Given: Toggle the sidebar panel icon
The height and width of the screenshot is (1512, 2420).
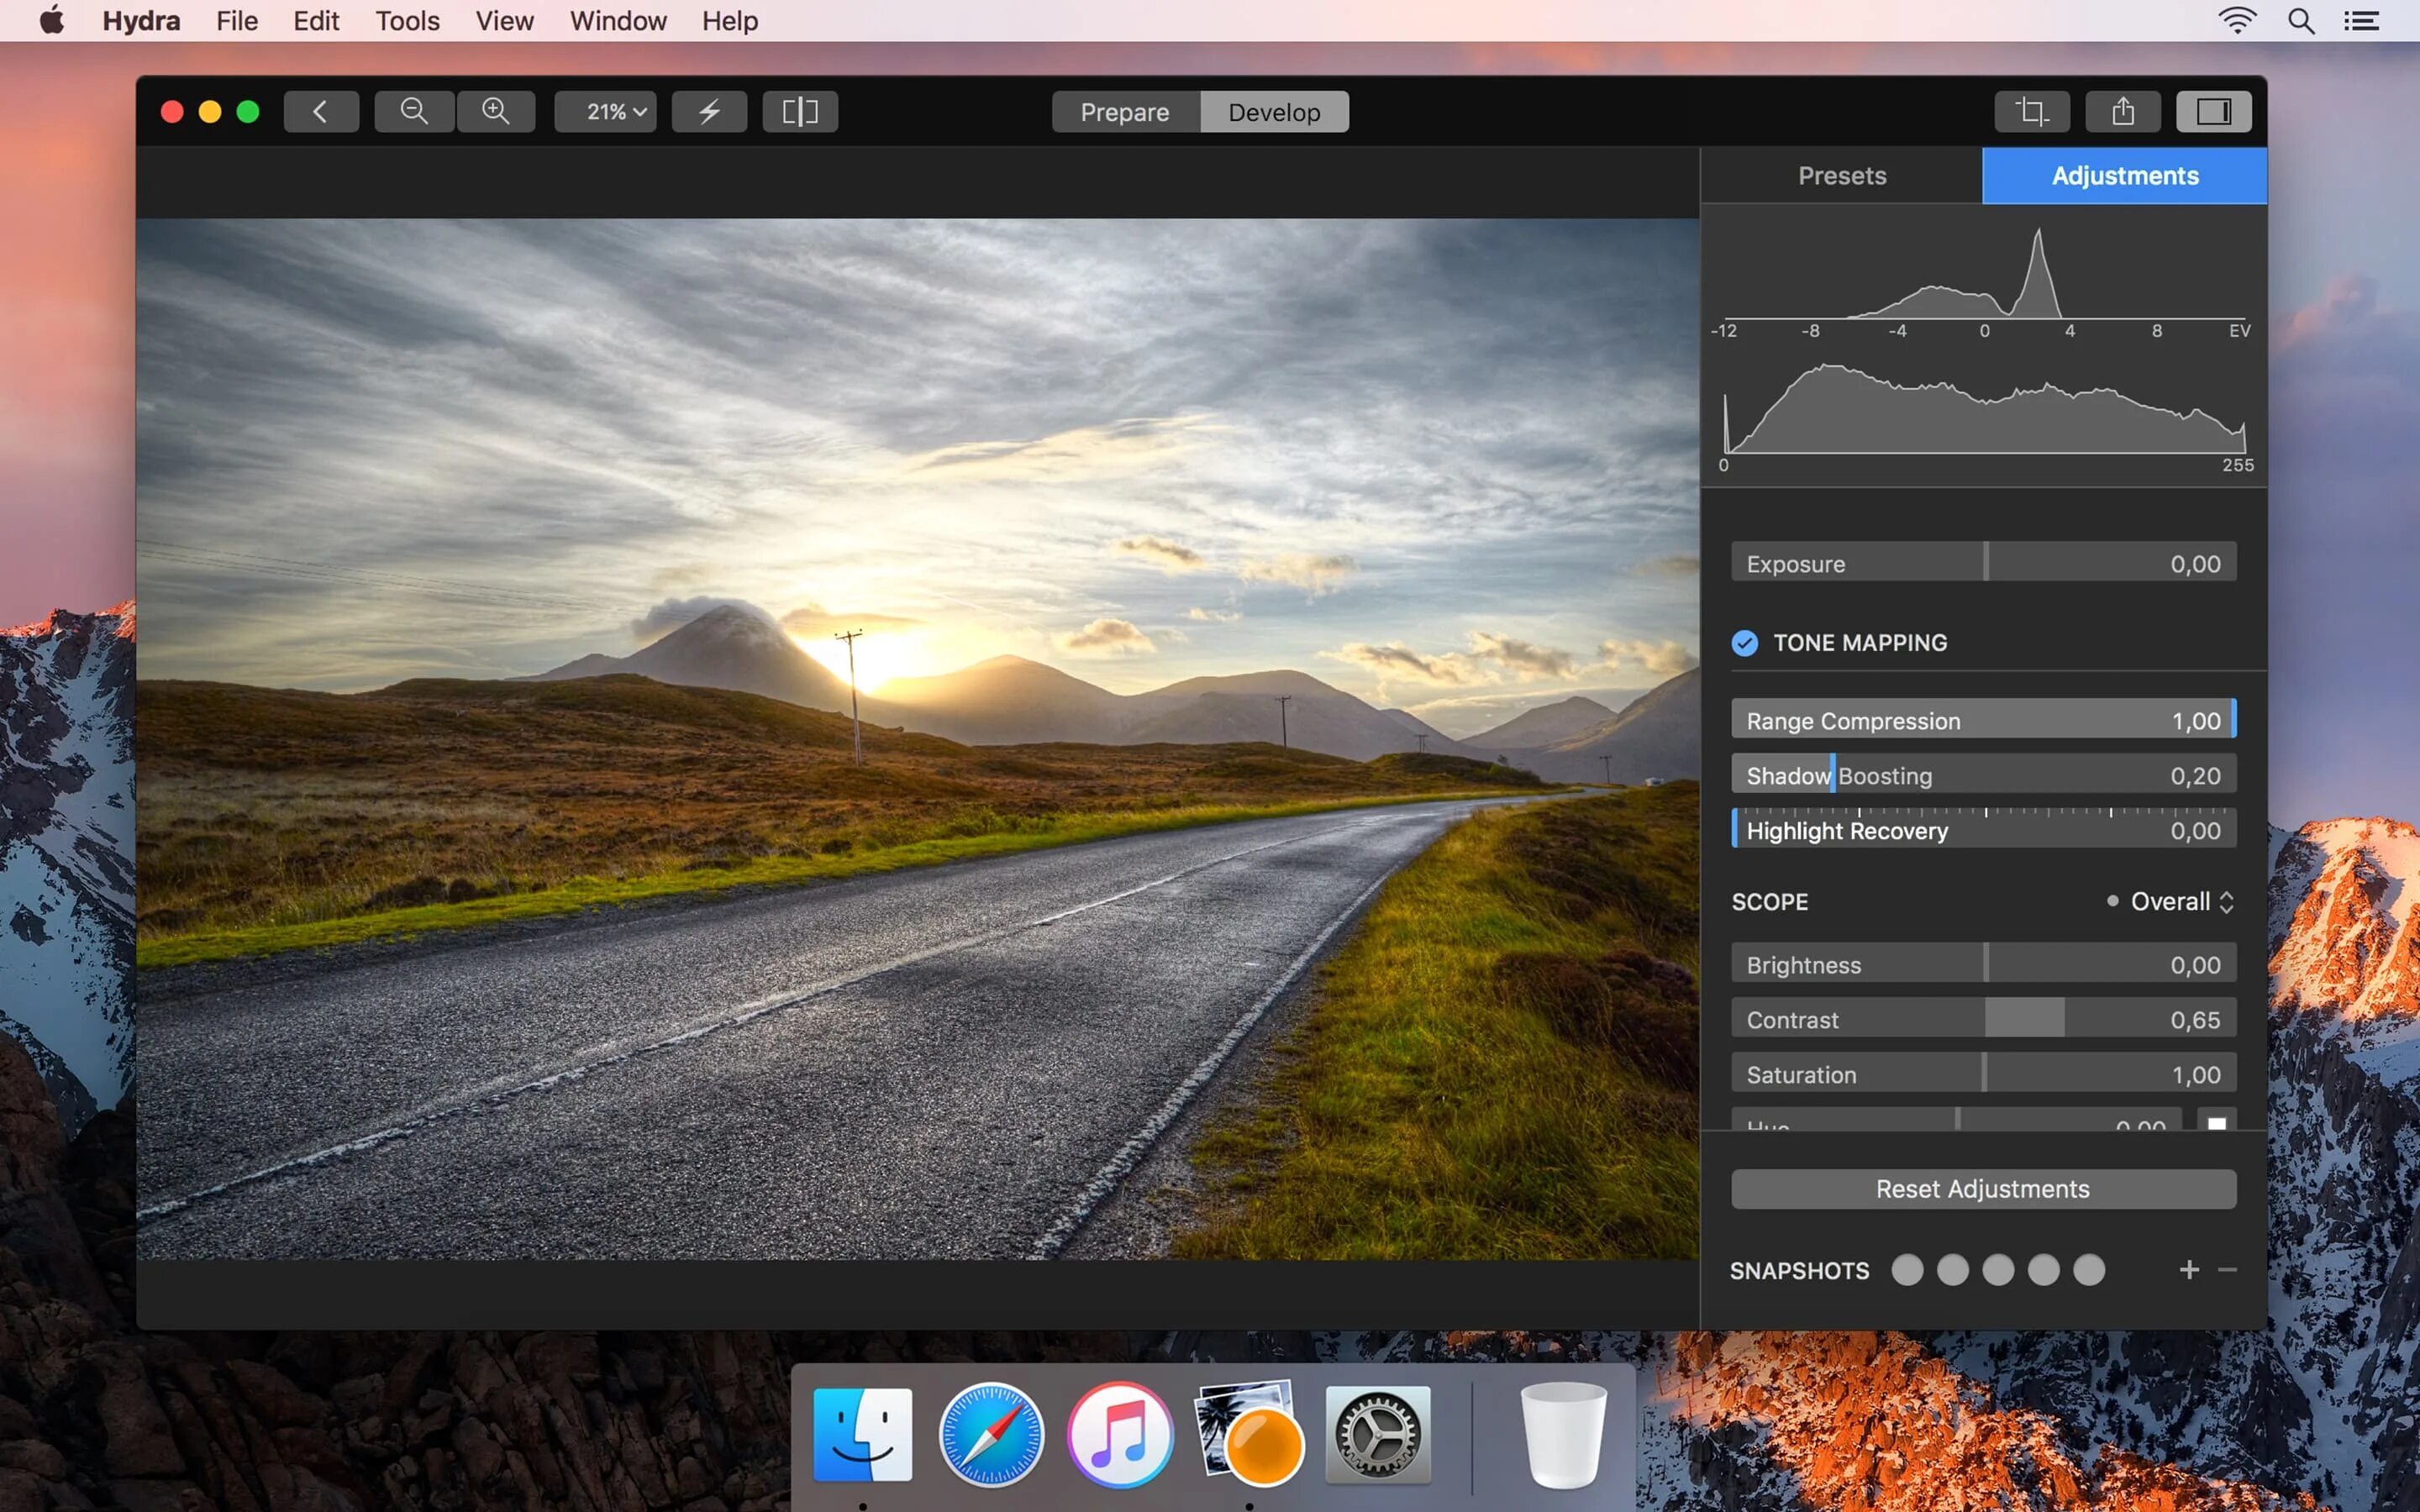Looking at the screenshot, I should click(x=2213, y=111).
